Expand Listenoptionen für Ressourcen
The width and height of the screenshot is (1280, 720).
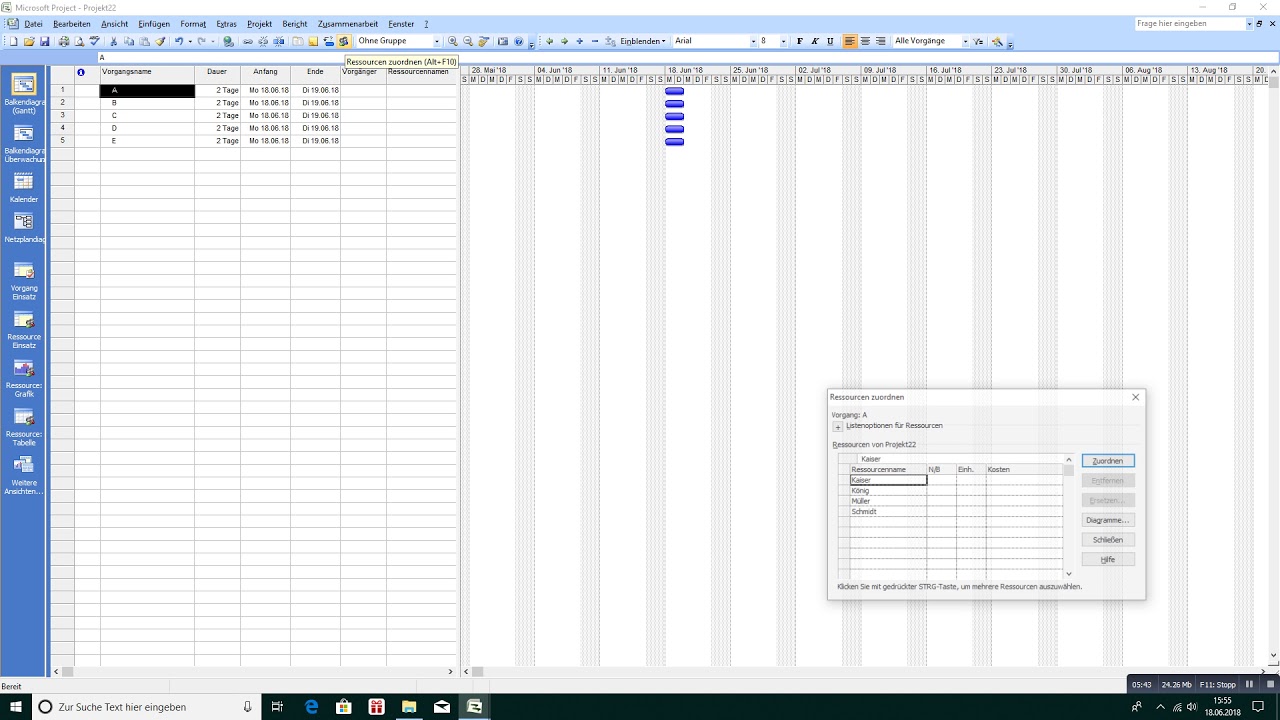(838, 427)
